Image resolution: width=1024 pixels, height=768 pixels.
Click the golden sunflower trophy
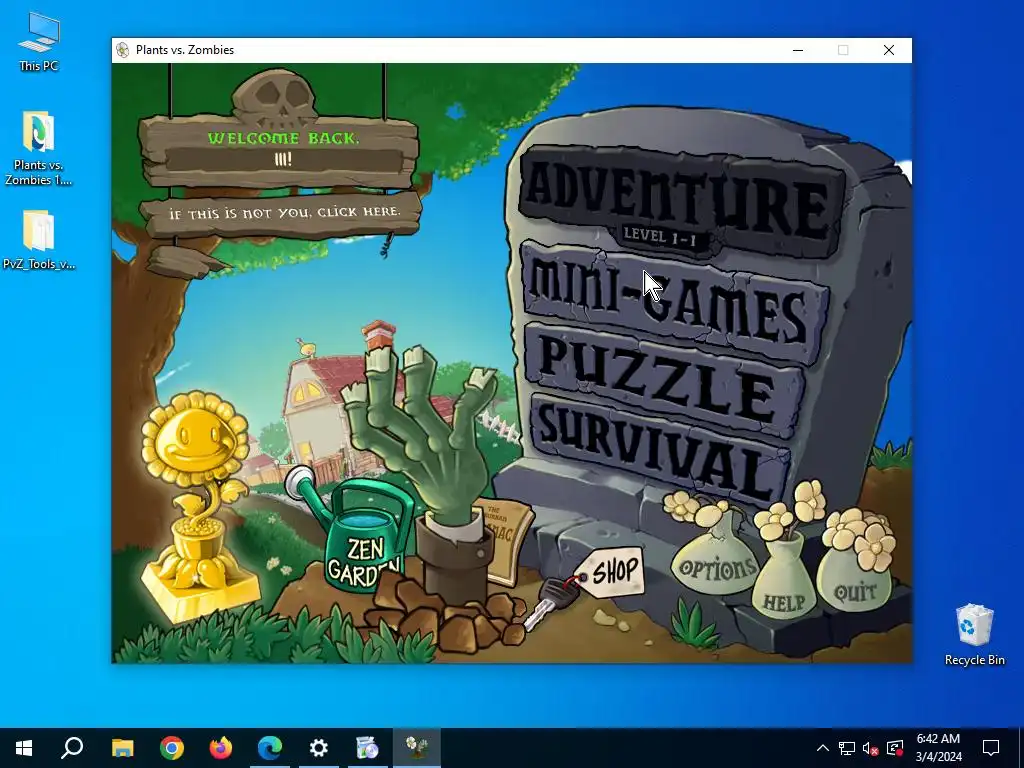[x=197, y=506]
